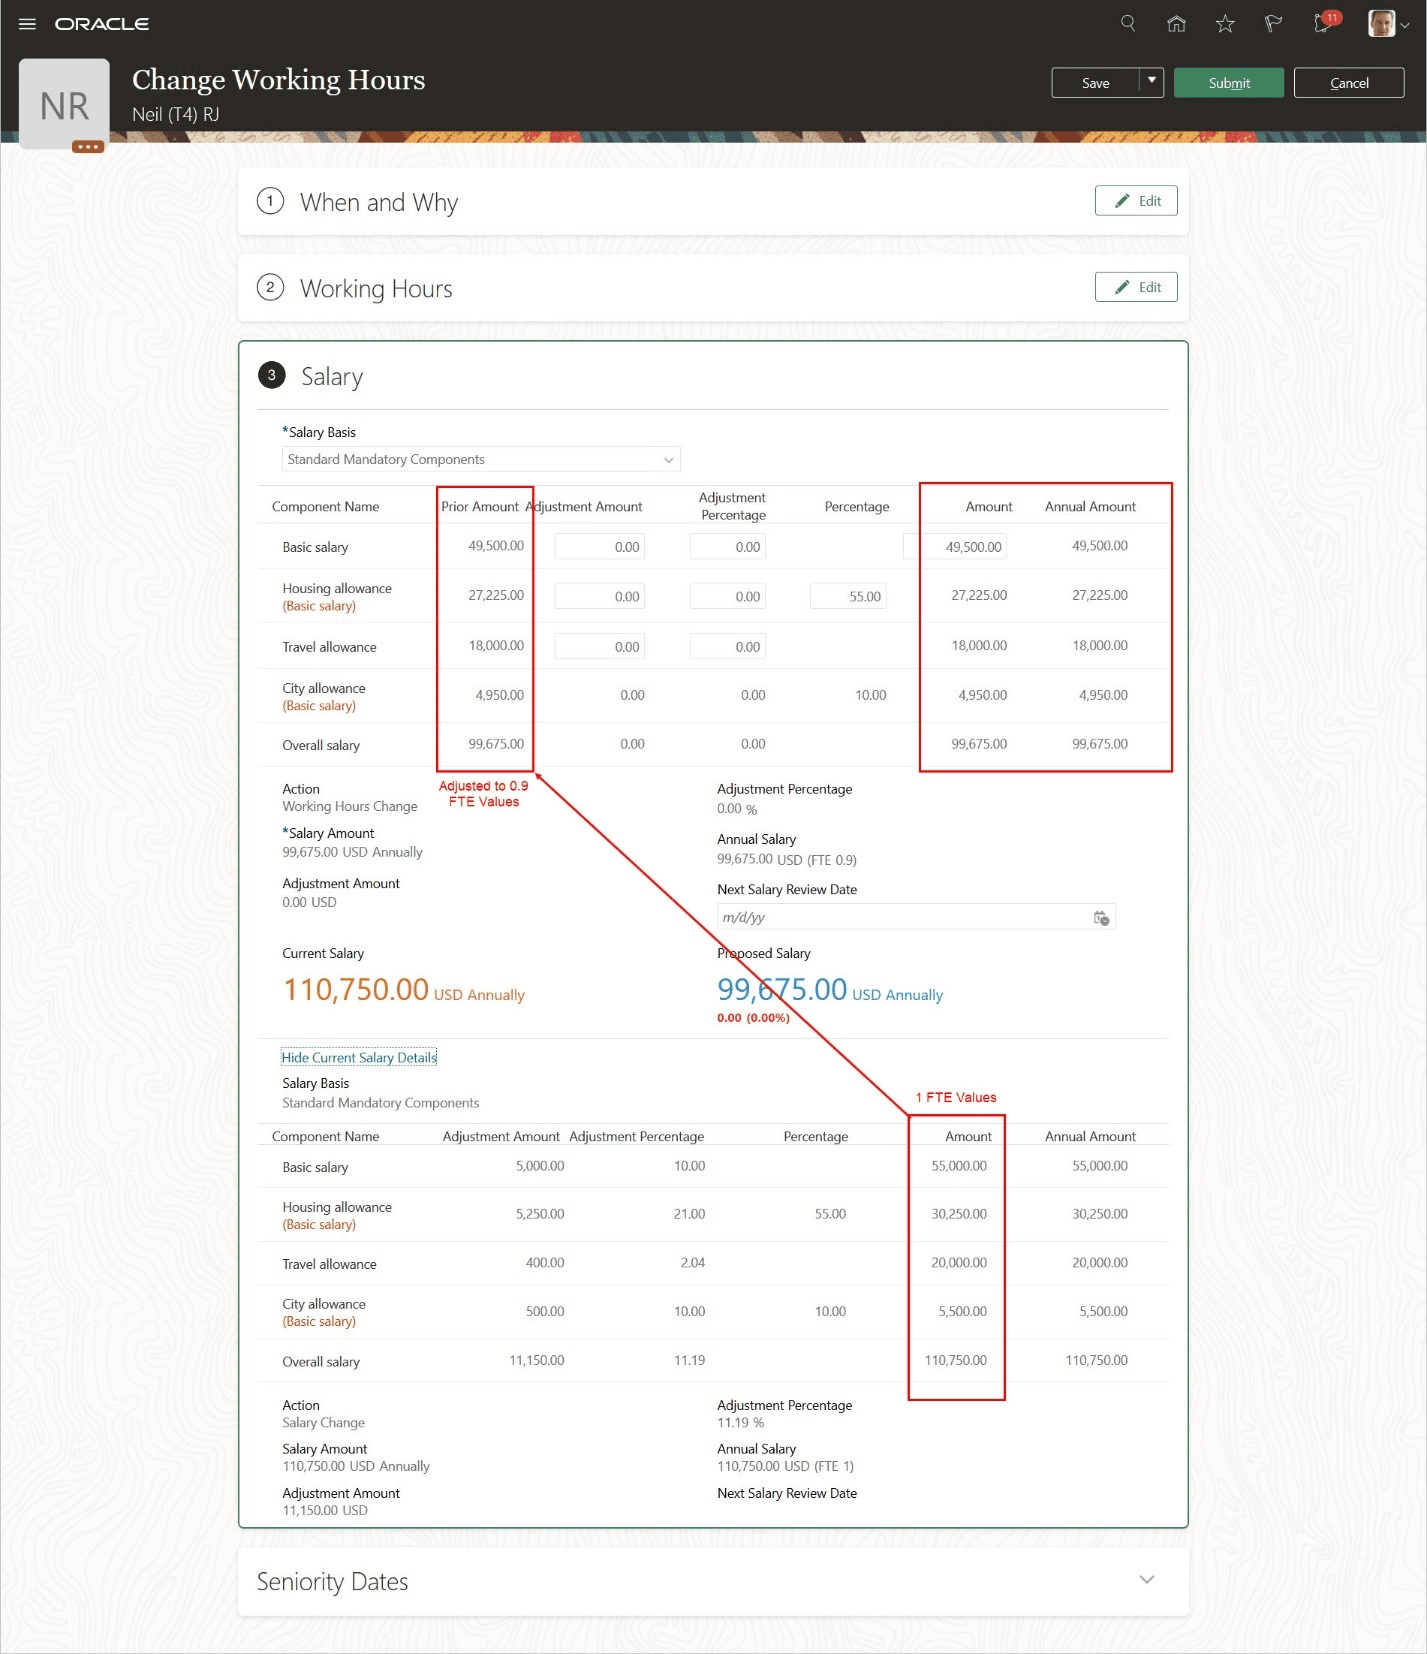Cancel the Change Working Hours flow

(1349, 83)
